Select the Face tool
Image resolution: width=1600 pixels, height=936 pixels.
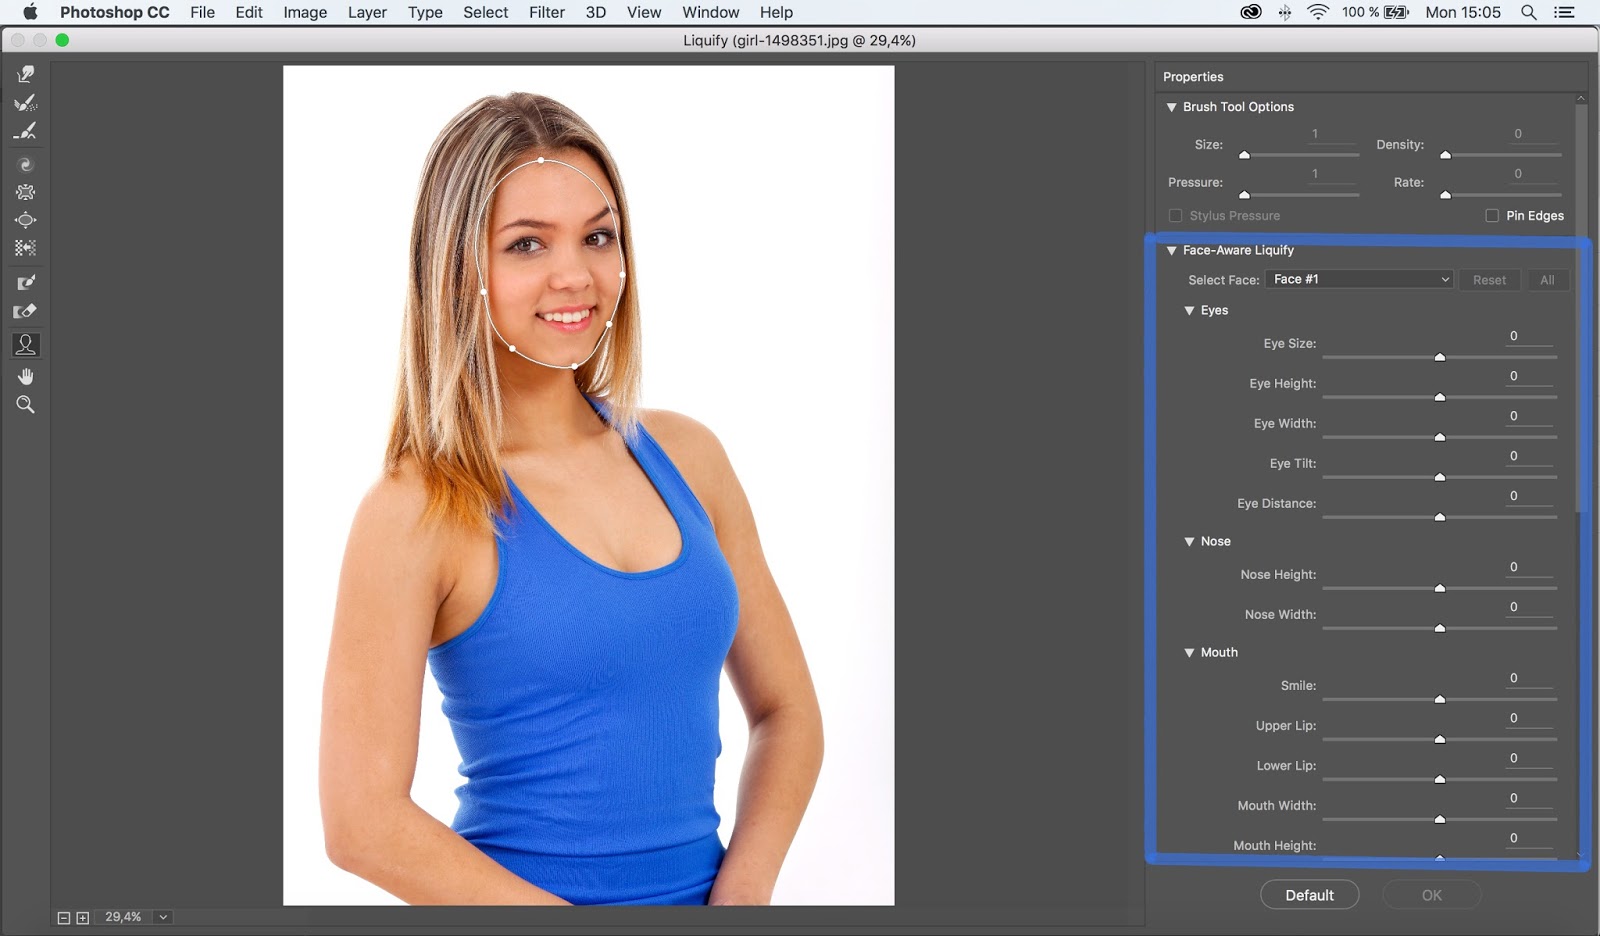click(x=25, y=344)
